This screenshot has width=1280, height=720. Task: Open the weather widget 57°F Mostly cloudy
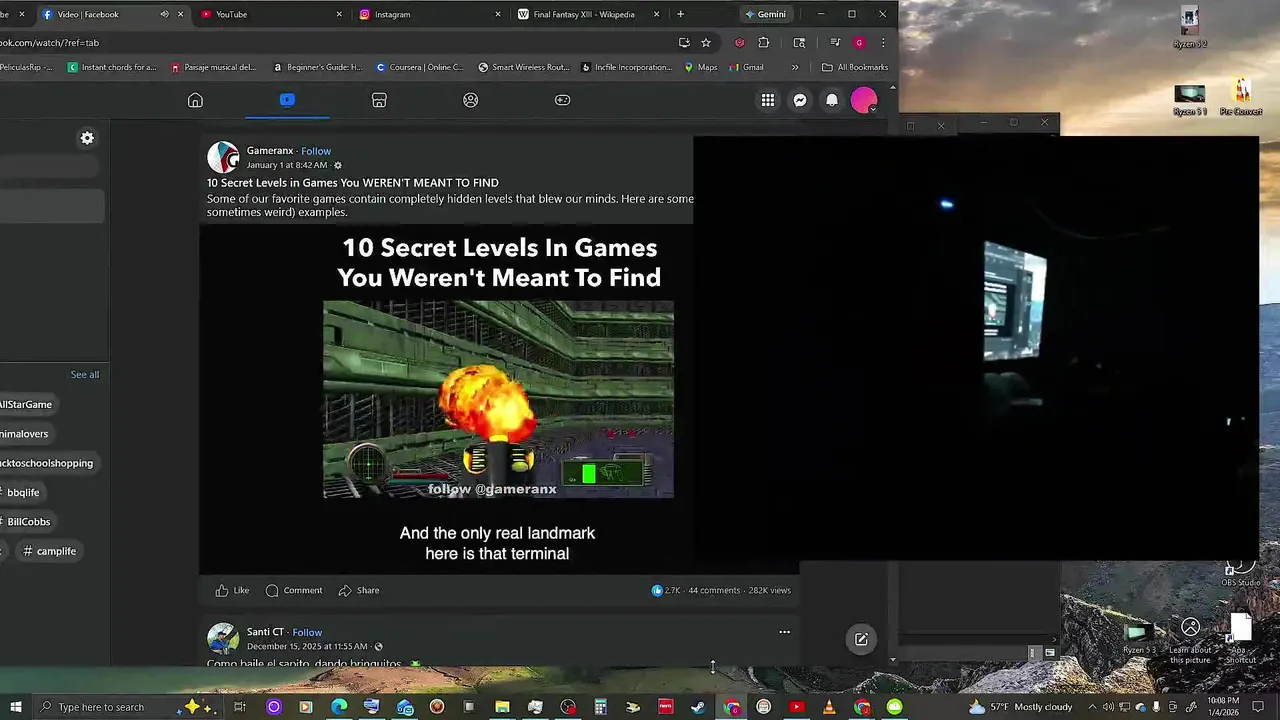(1020, 707)
